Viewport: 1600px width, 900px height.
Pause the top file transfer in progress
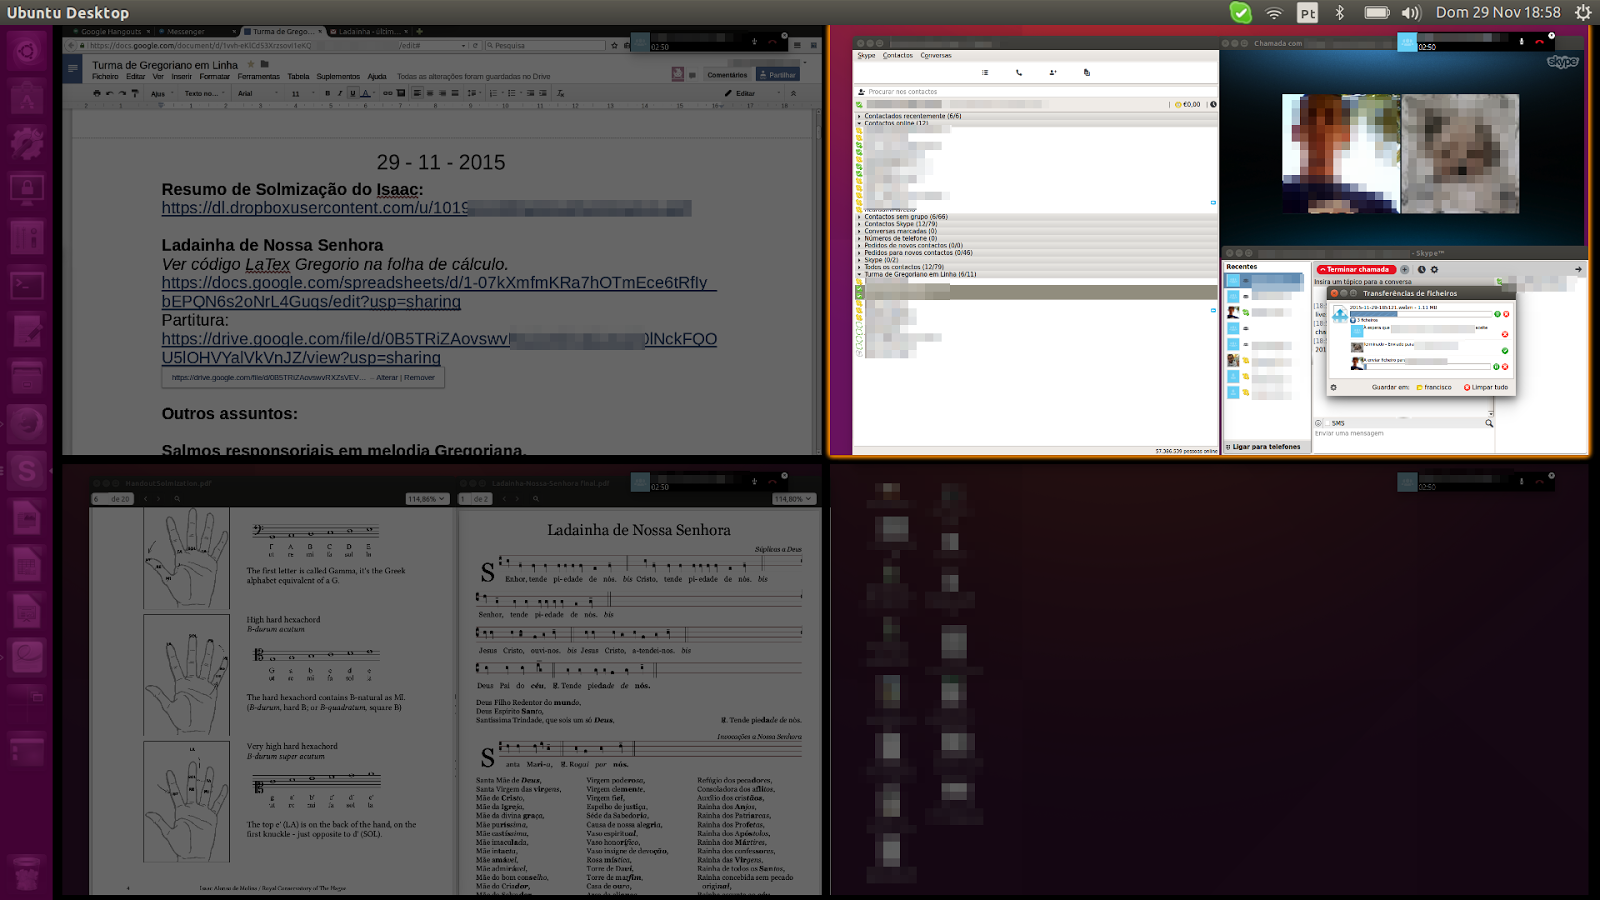(x=1497, y=314)
